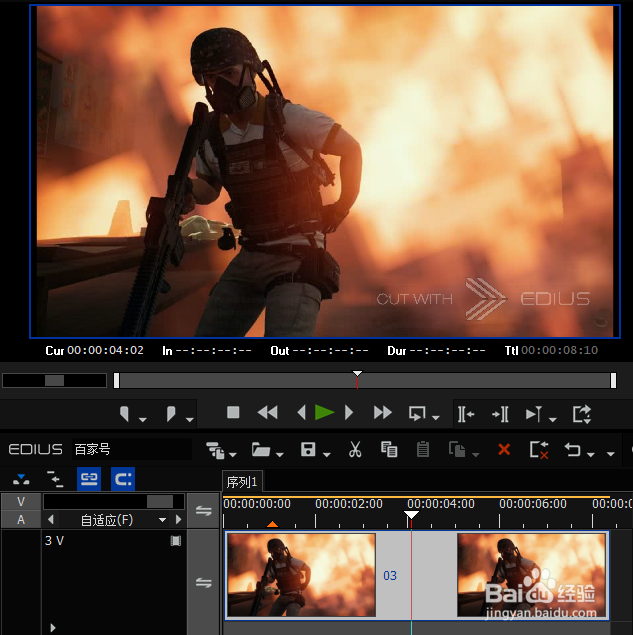Image resolution: width=633 pixels, height=635 pixels.
Task: Toggle the Ripple/Sync mode icon
Action: pos(55,479)
